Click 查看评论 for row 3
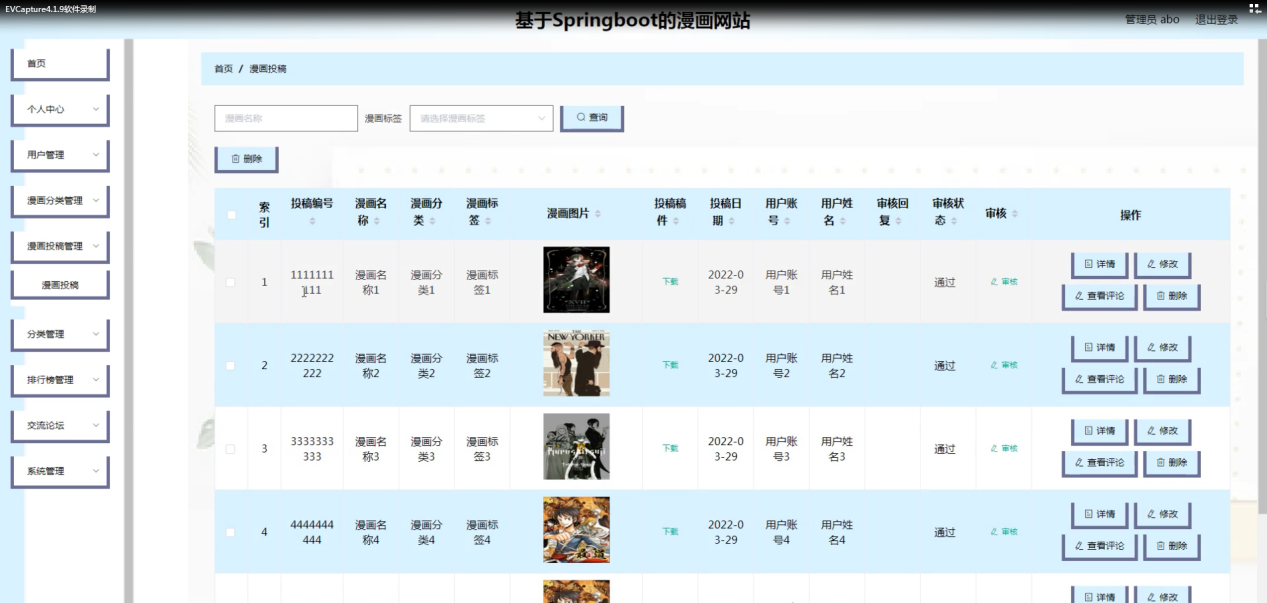 [1099, 464]
